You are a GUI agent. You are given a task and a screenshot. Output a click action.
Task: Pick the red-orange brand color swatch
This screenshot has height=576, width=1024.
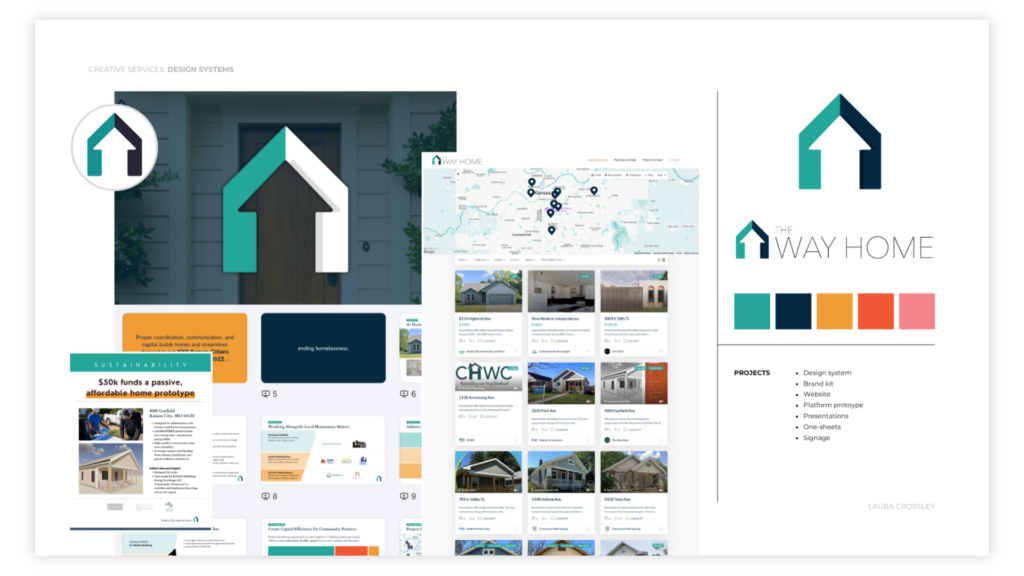point(875,311)
